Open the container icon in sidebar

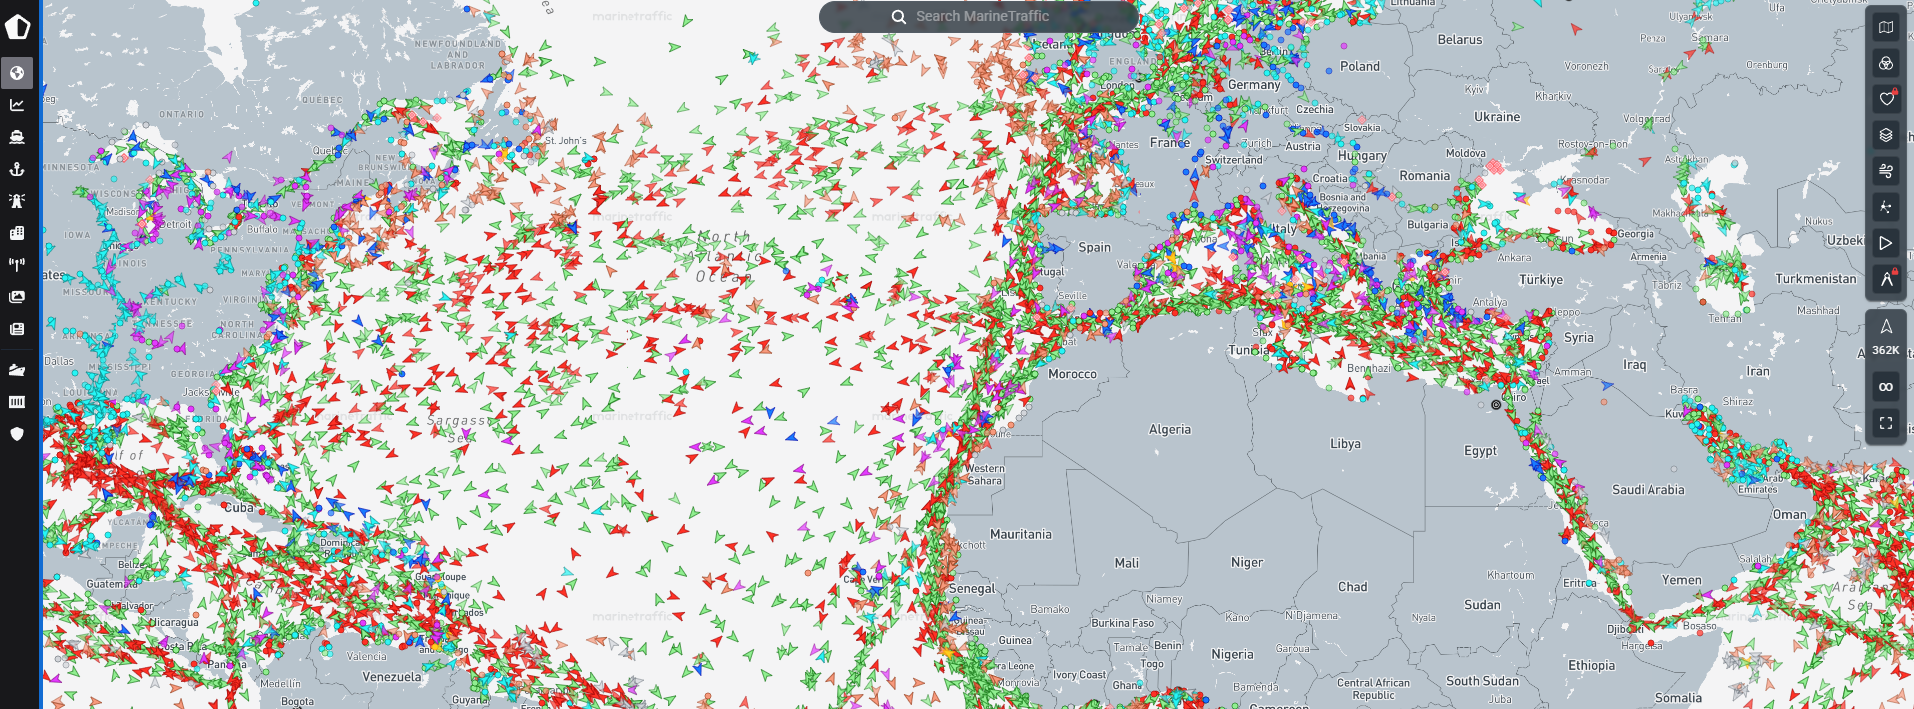17,402
